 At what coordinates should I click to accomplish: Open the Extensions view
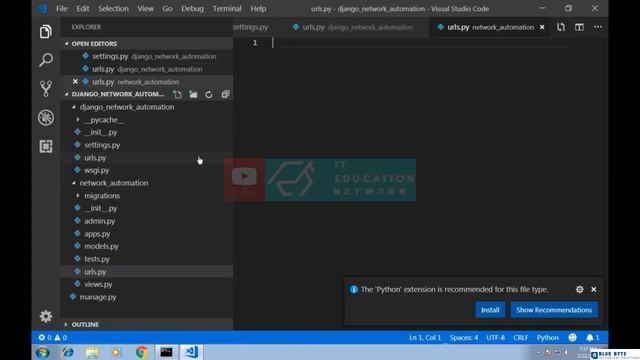coord(46,146)
